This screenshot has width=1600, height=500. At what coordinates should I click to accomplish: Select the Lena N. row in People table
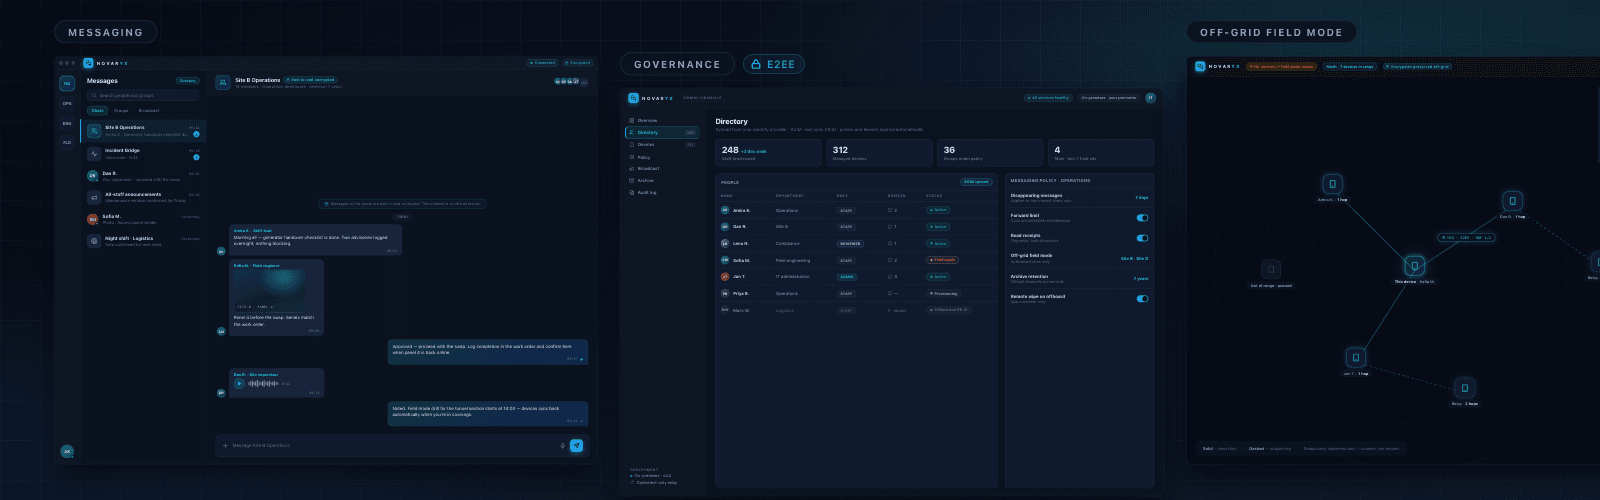click(857, 243)
